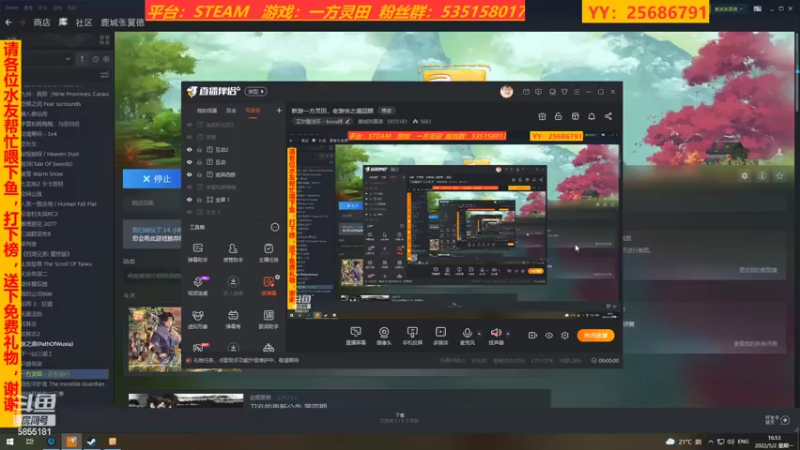Toggle visibility of the 互动2 source
Image resolution: width=800 pixels, height=450 pixels.
[189, 149]
